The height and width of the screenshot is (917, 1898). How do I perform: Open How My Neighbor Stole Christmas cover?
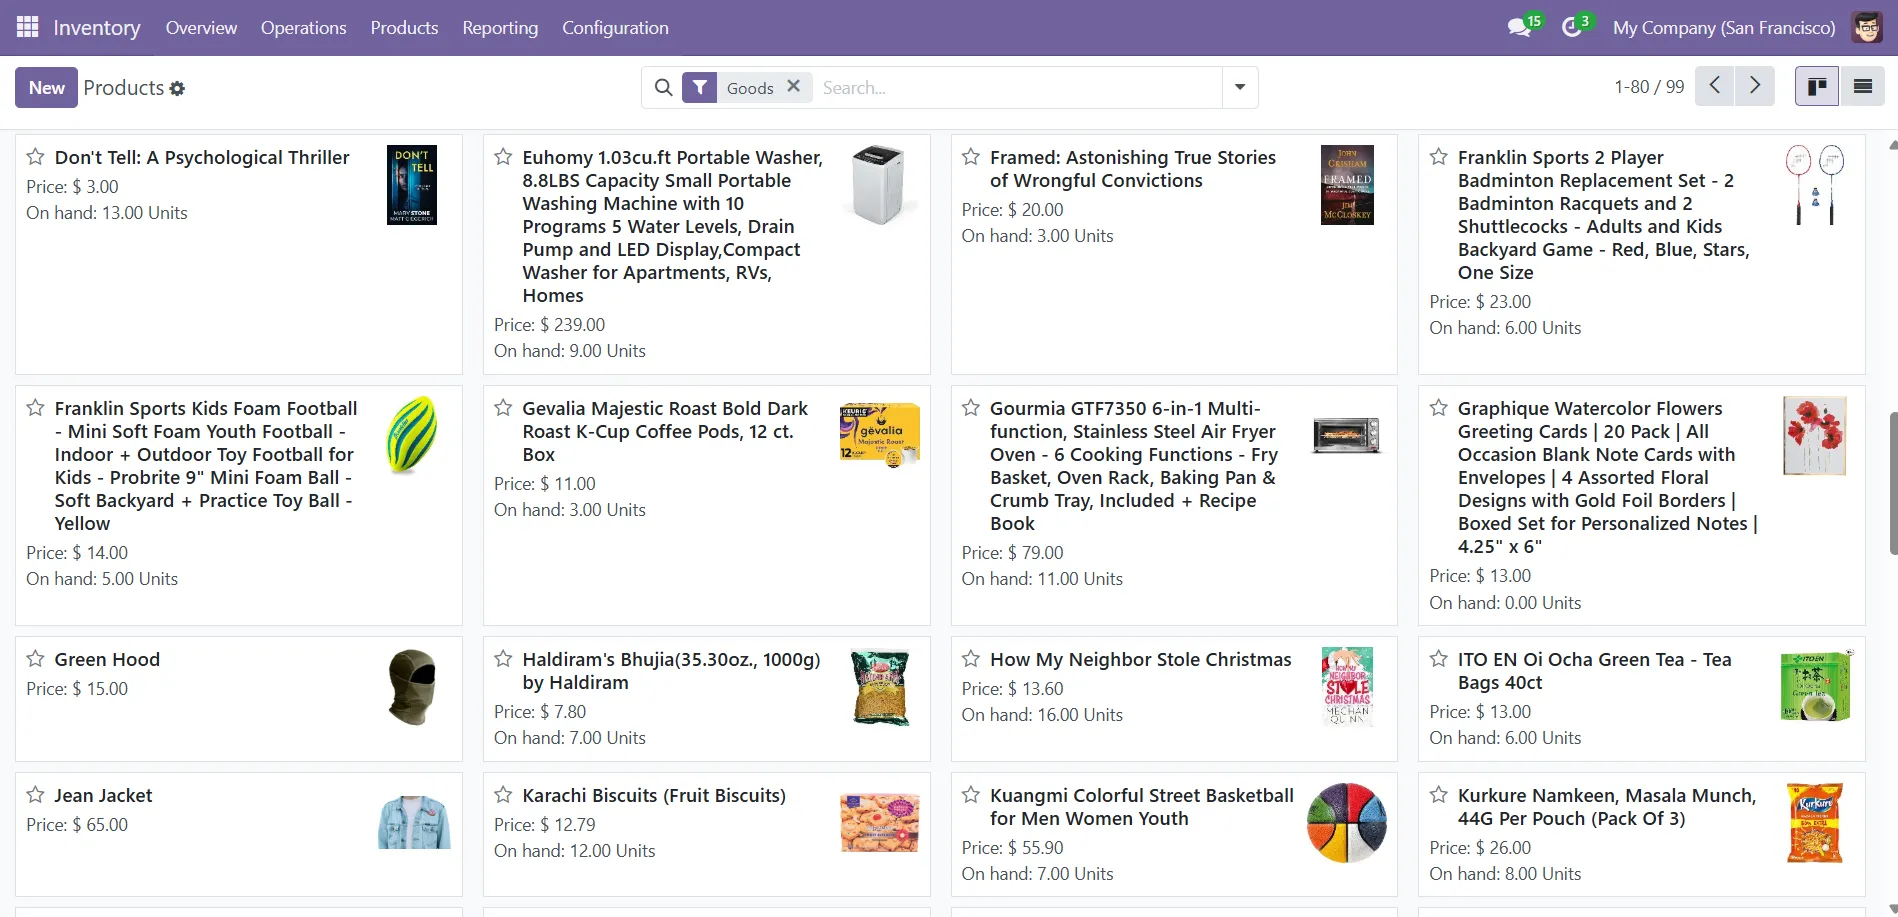tap(1347, 687)
